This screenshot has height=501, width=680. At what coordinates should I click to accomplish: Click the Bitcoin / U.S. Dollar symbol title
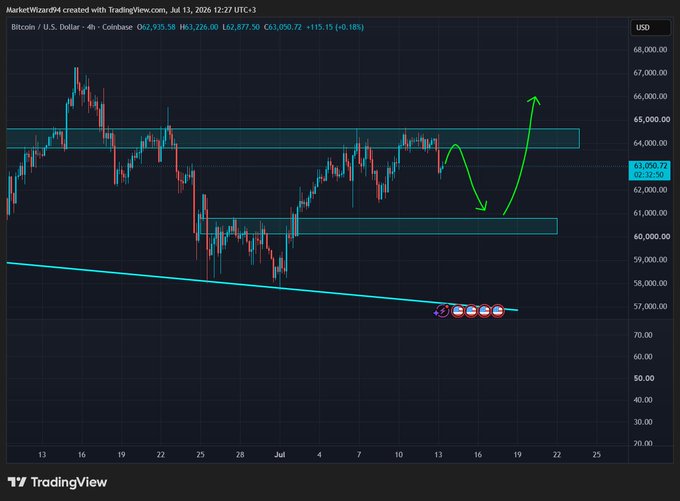46,27
